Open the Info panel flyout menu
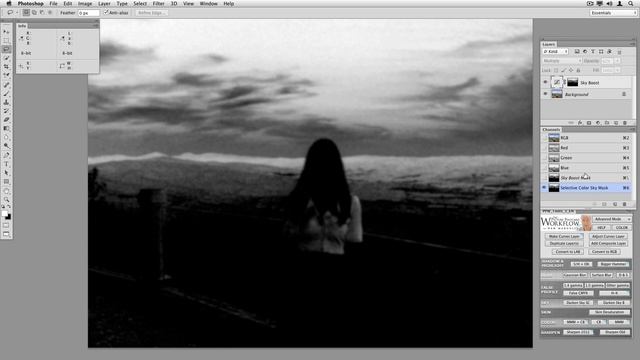Viewport: 640px width, 360px height. coord(96,25)
